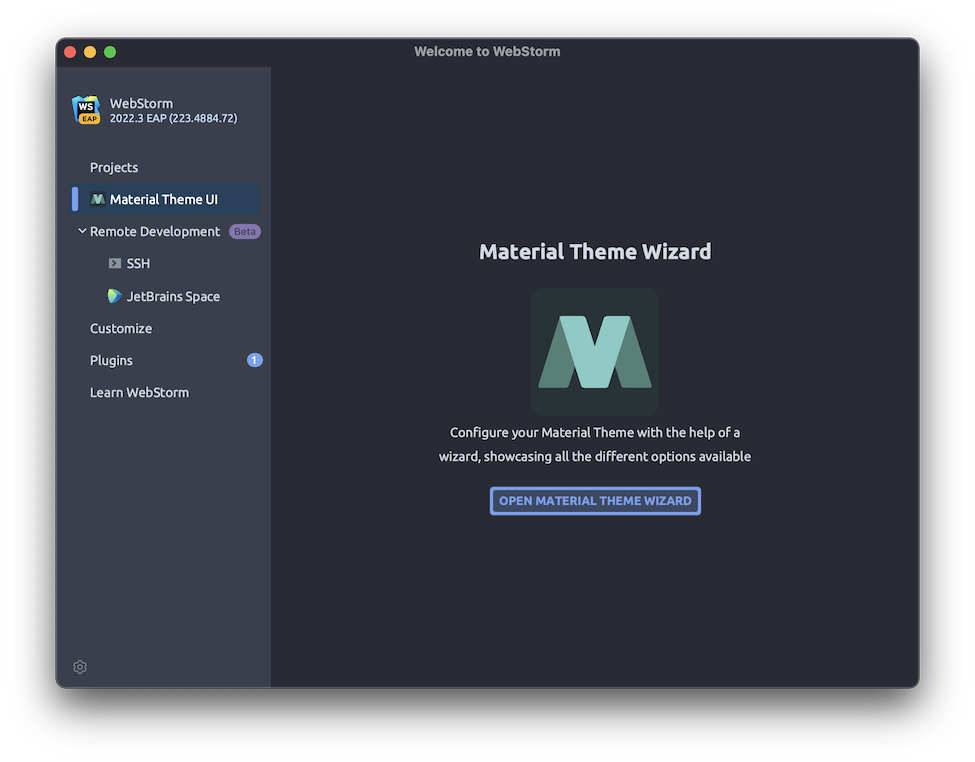Image resolution: width=975 pixels, height=762 pixels.
Task: Open the settings gear at bottom left
Action: [x=79, y=666]
